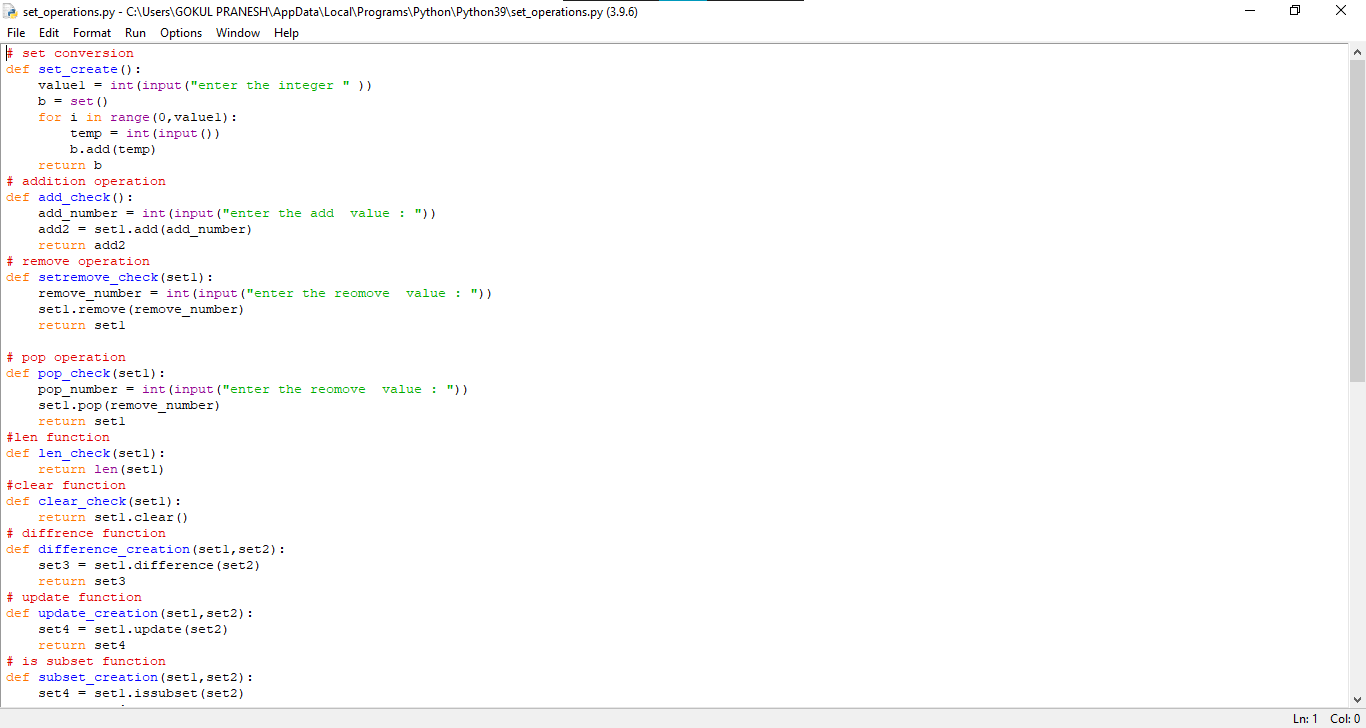Click the 'def set_create():' line
The width and height of the screenshot is (1366, 728).
point(74,69)
